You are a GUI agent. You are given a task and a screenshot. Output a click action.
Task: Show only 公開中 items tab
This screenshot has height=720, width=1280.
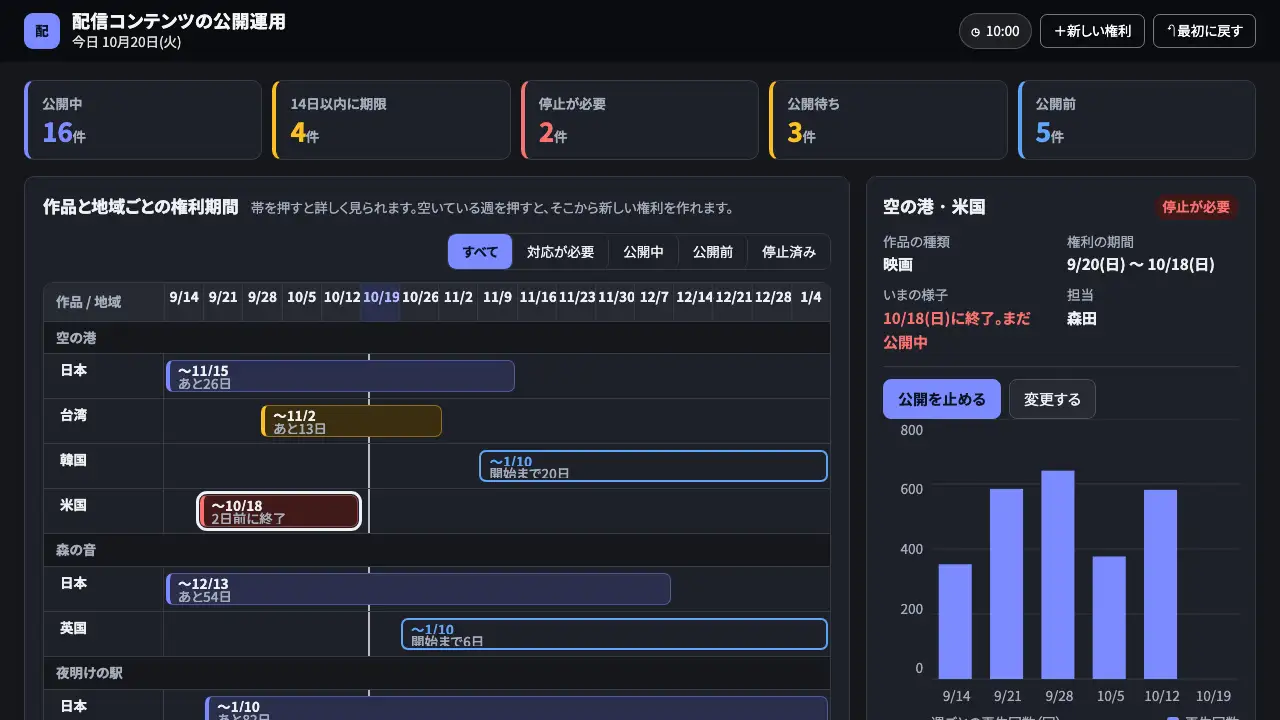643,252
